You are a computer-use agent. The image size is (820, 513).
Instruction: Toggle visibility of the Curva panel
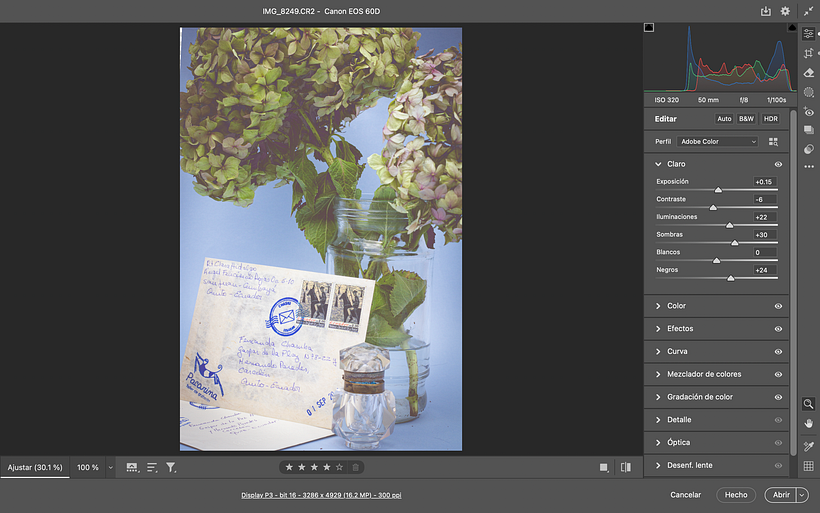point(778,352)
